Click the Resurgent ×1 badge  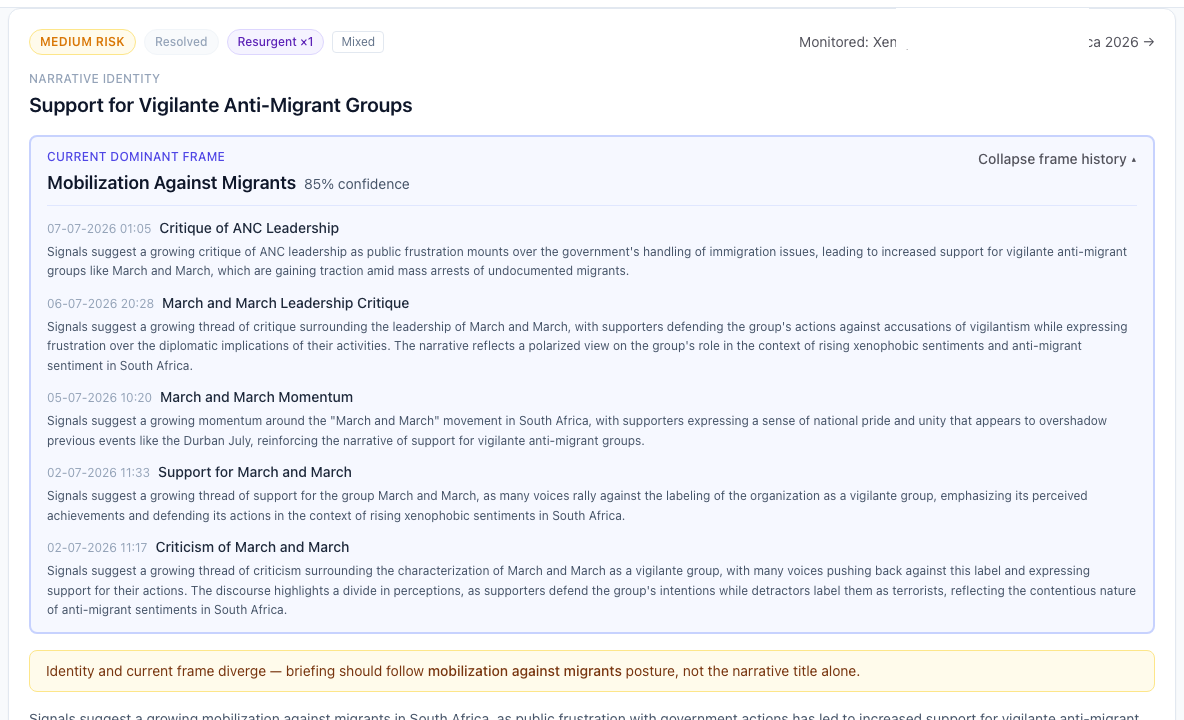pyautogui.click(x=276, y=42)
